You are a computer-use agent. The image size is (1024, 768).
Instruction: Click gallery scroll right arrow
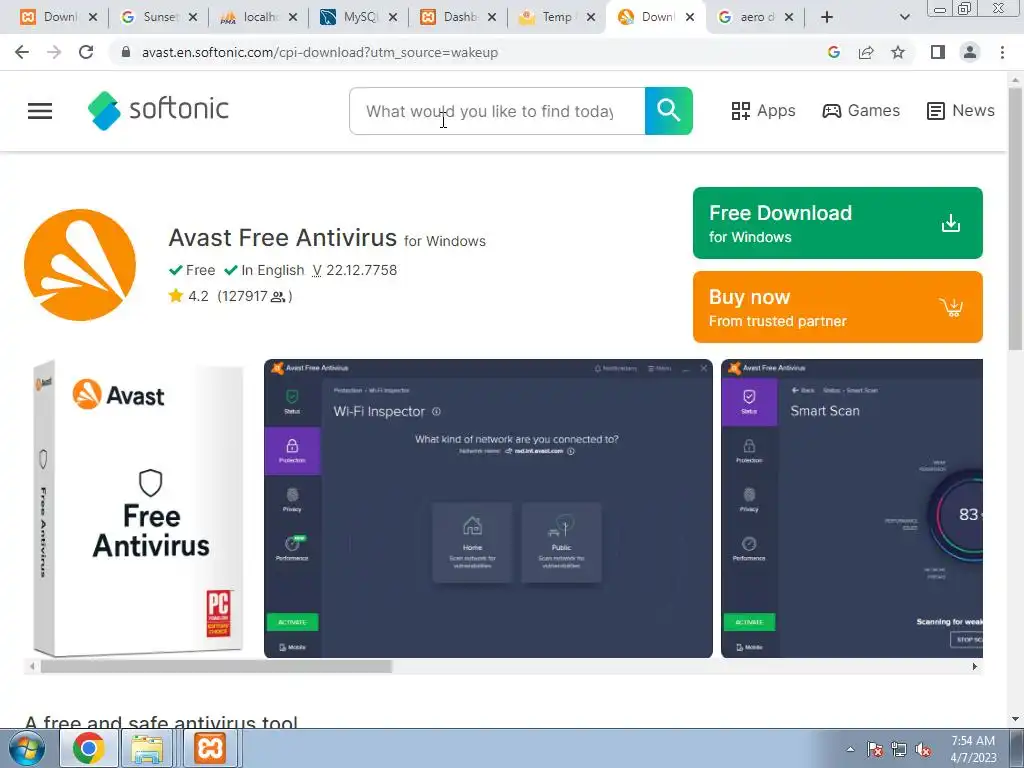(974, 667)
